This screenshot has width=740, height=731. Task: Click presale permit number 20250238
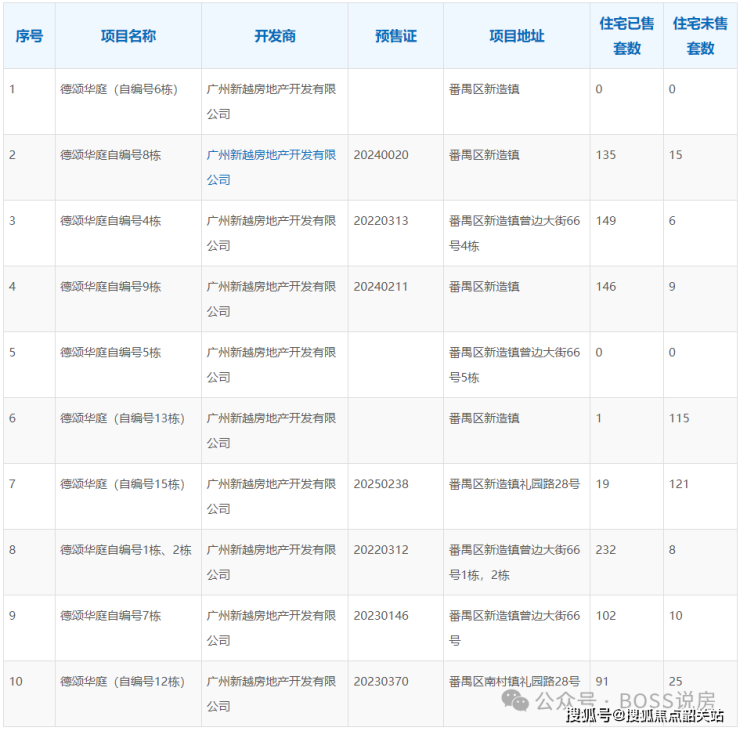tap(381, 484)
